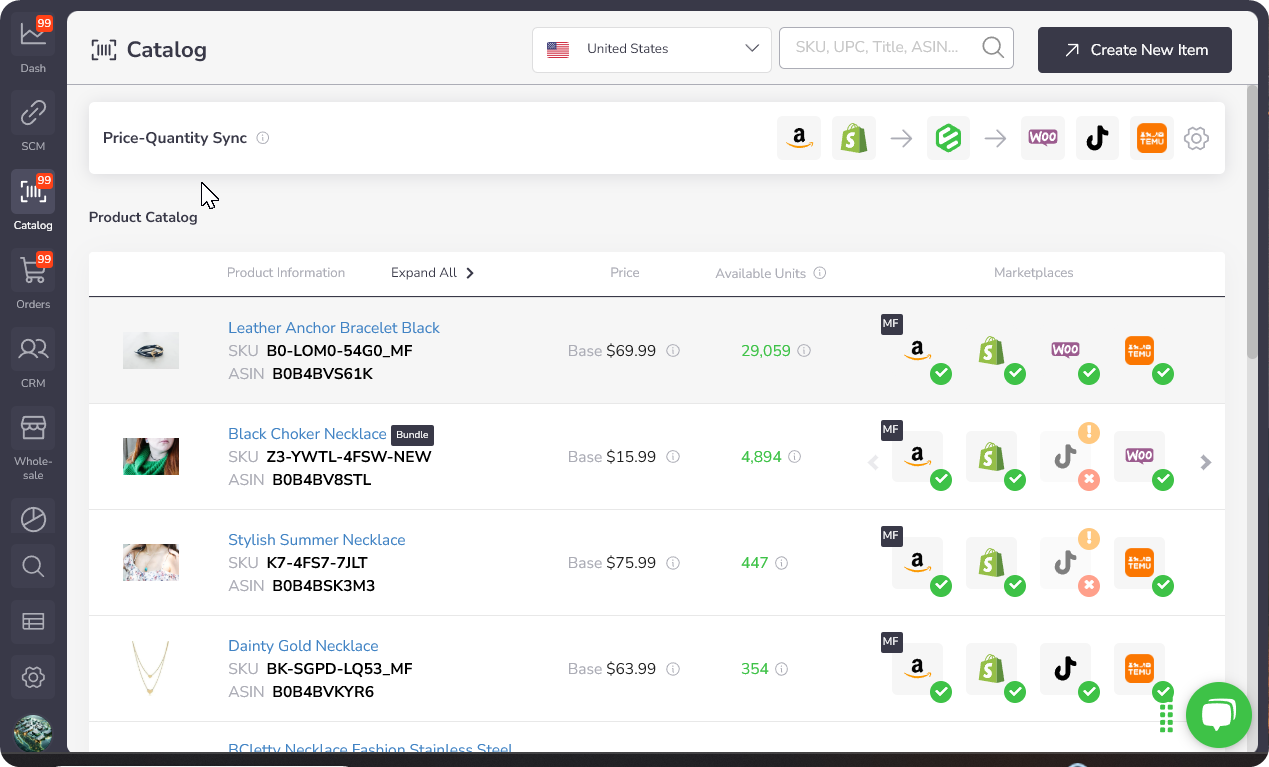
Task: Click the SKU, UPC, Title search field
Action: (x=880, y=47)
